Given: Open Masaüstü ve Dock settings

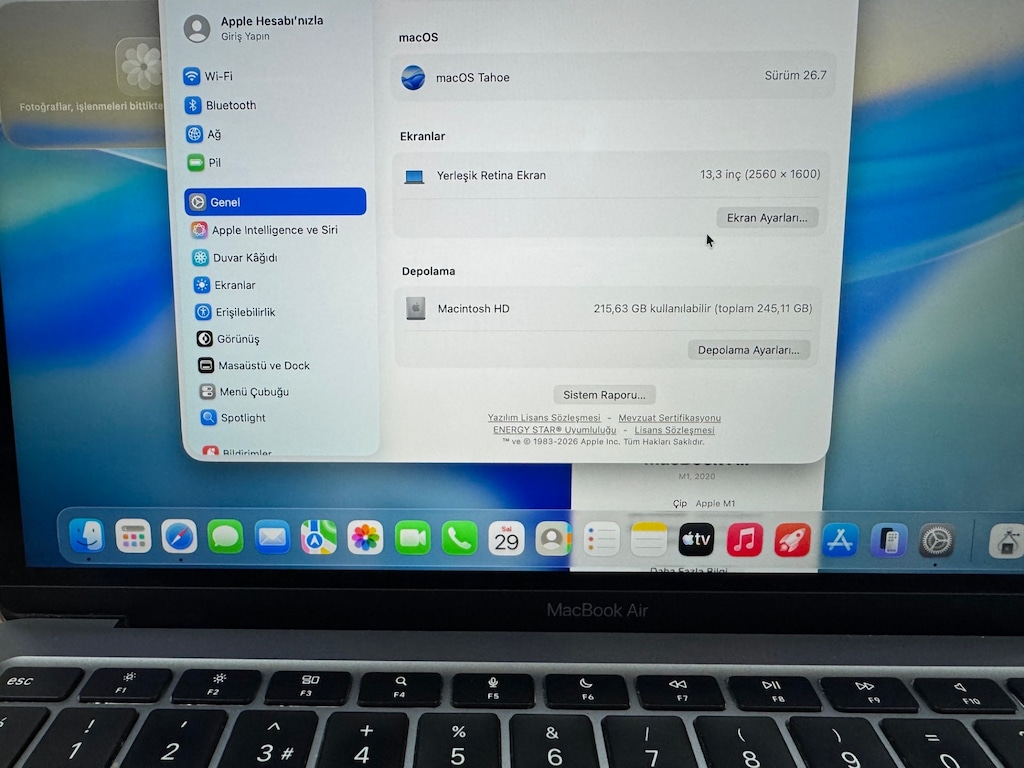Looking at the screenshot, I should 253,366.
